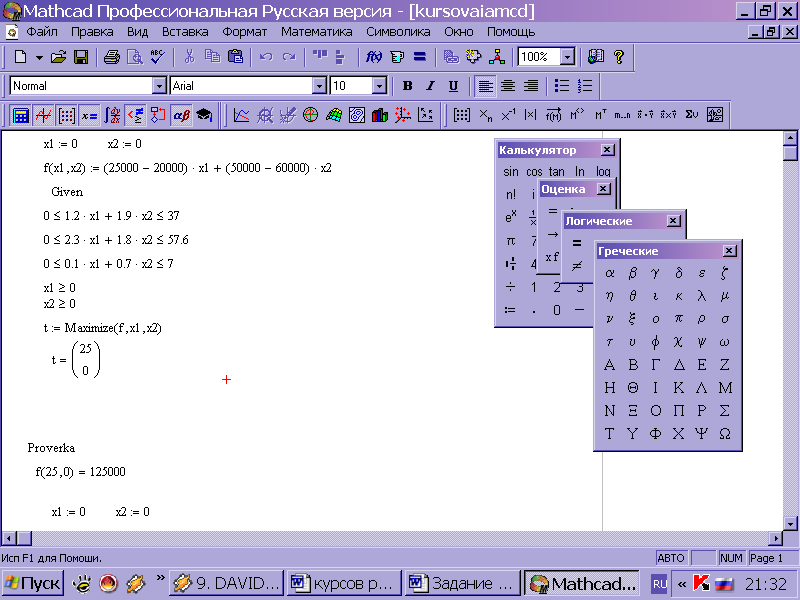
Task: Open the Формат menu
Action: click(244, 32)
